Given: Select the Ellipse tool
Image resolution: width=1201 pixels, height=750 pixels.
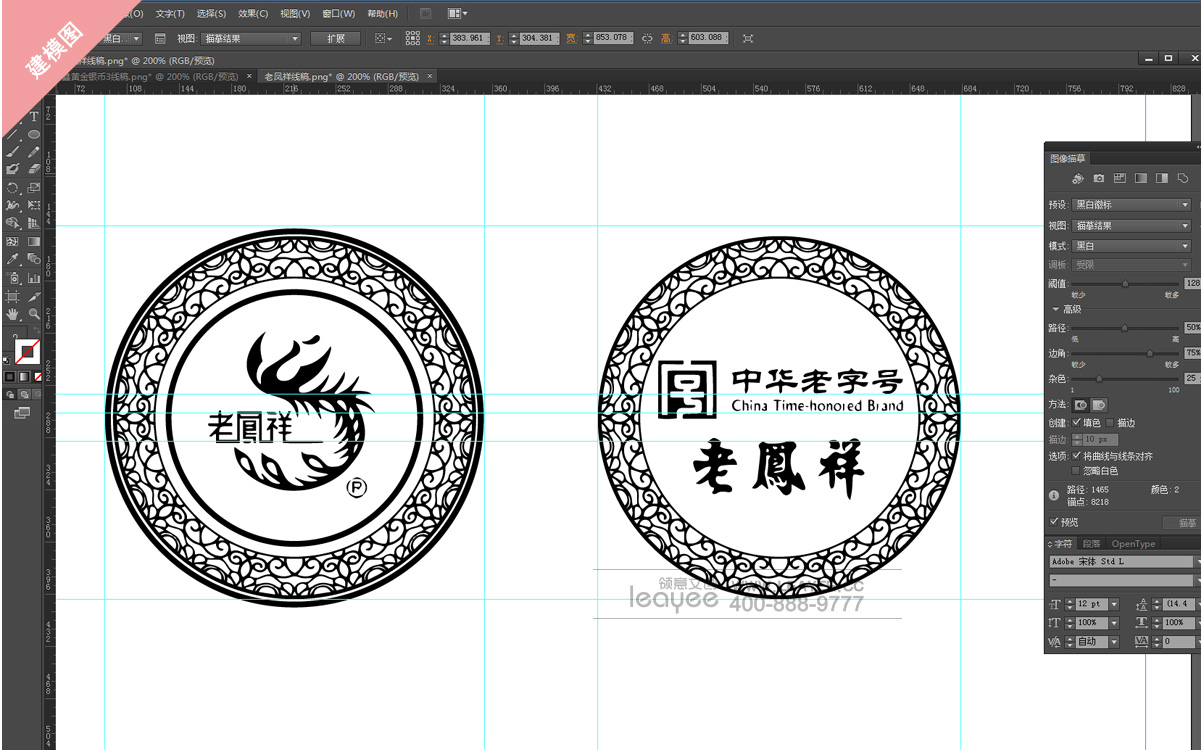Looking at the screenshot, I should point(34,134).
